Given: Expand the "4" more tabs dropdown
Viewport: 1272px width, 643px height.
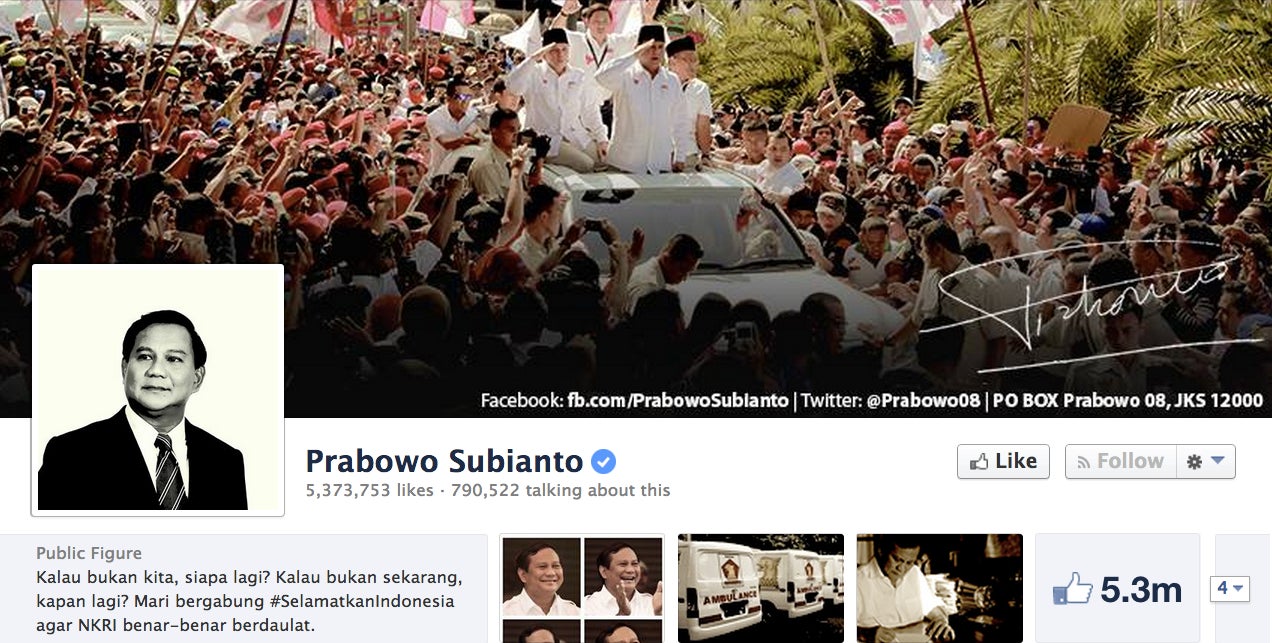Looking at the screenshot, I should (x=1230, y=589).
